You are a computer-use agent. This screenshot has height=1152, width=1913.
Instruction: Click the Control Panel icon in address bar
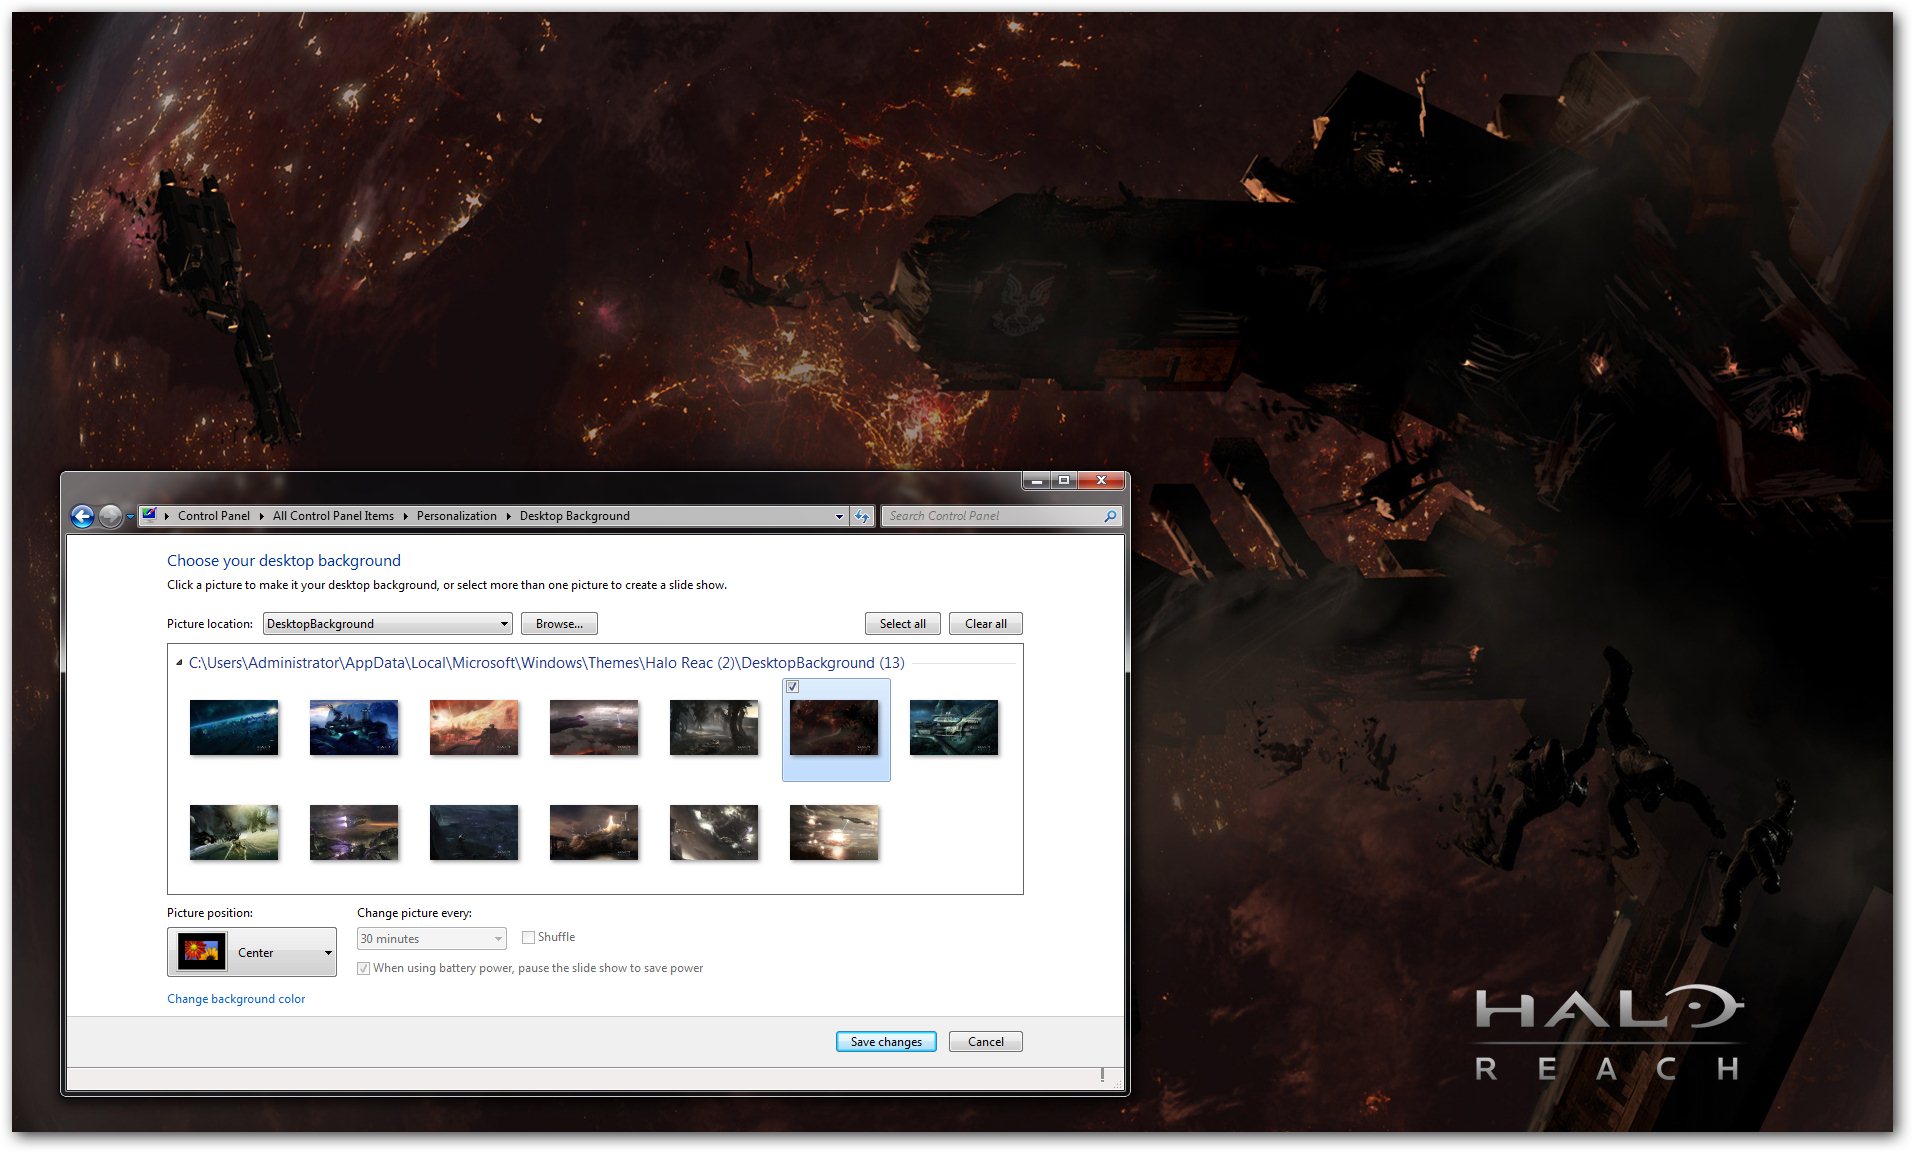(x=149, y=516)
